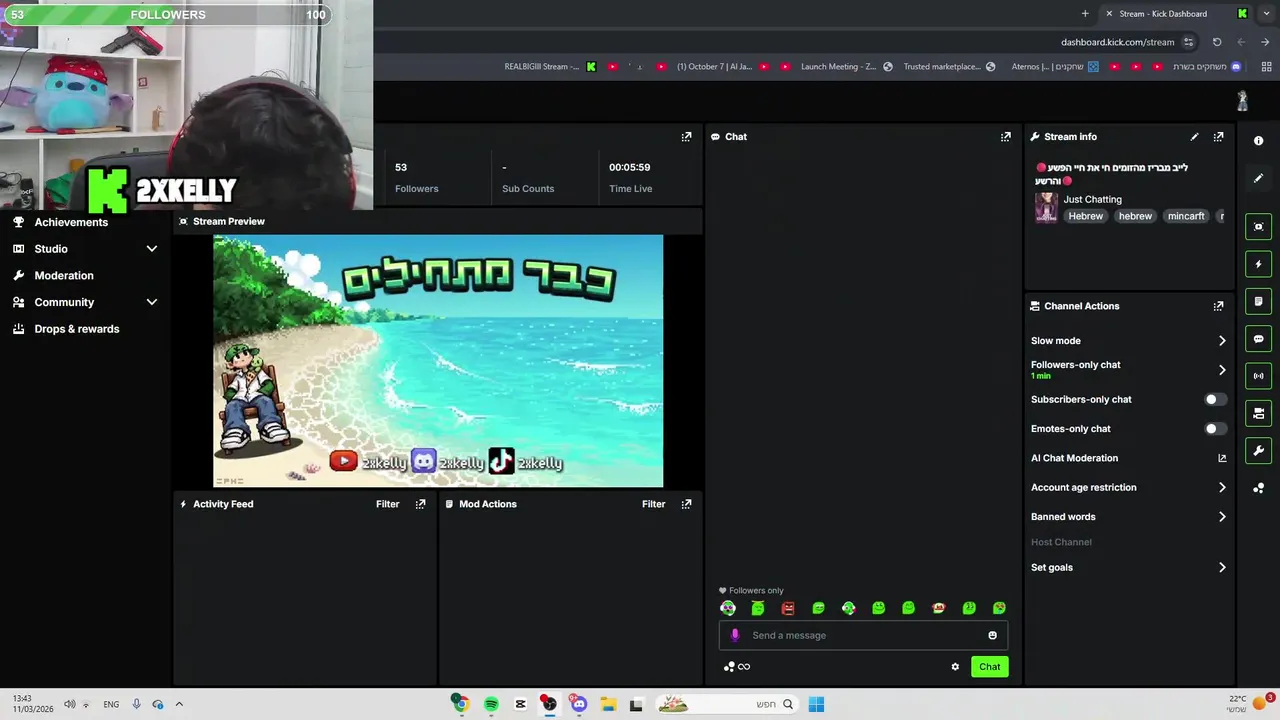Pop out the Mod Actions panel
Viewport: 1280px width, 720px height.
point(686,504)
